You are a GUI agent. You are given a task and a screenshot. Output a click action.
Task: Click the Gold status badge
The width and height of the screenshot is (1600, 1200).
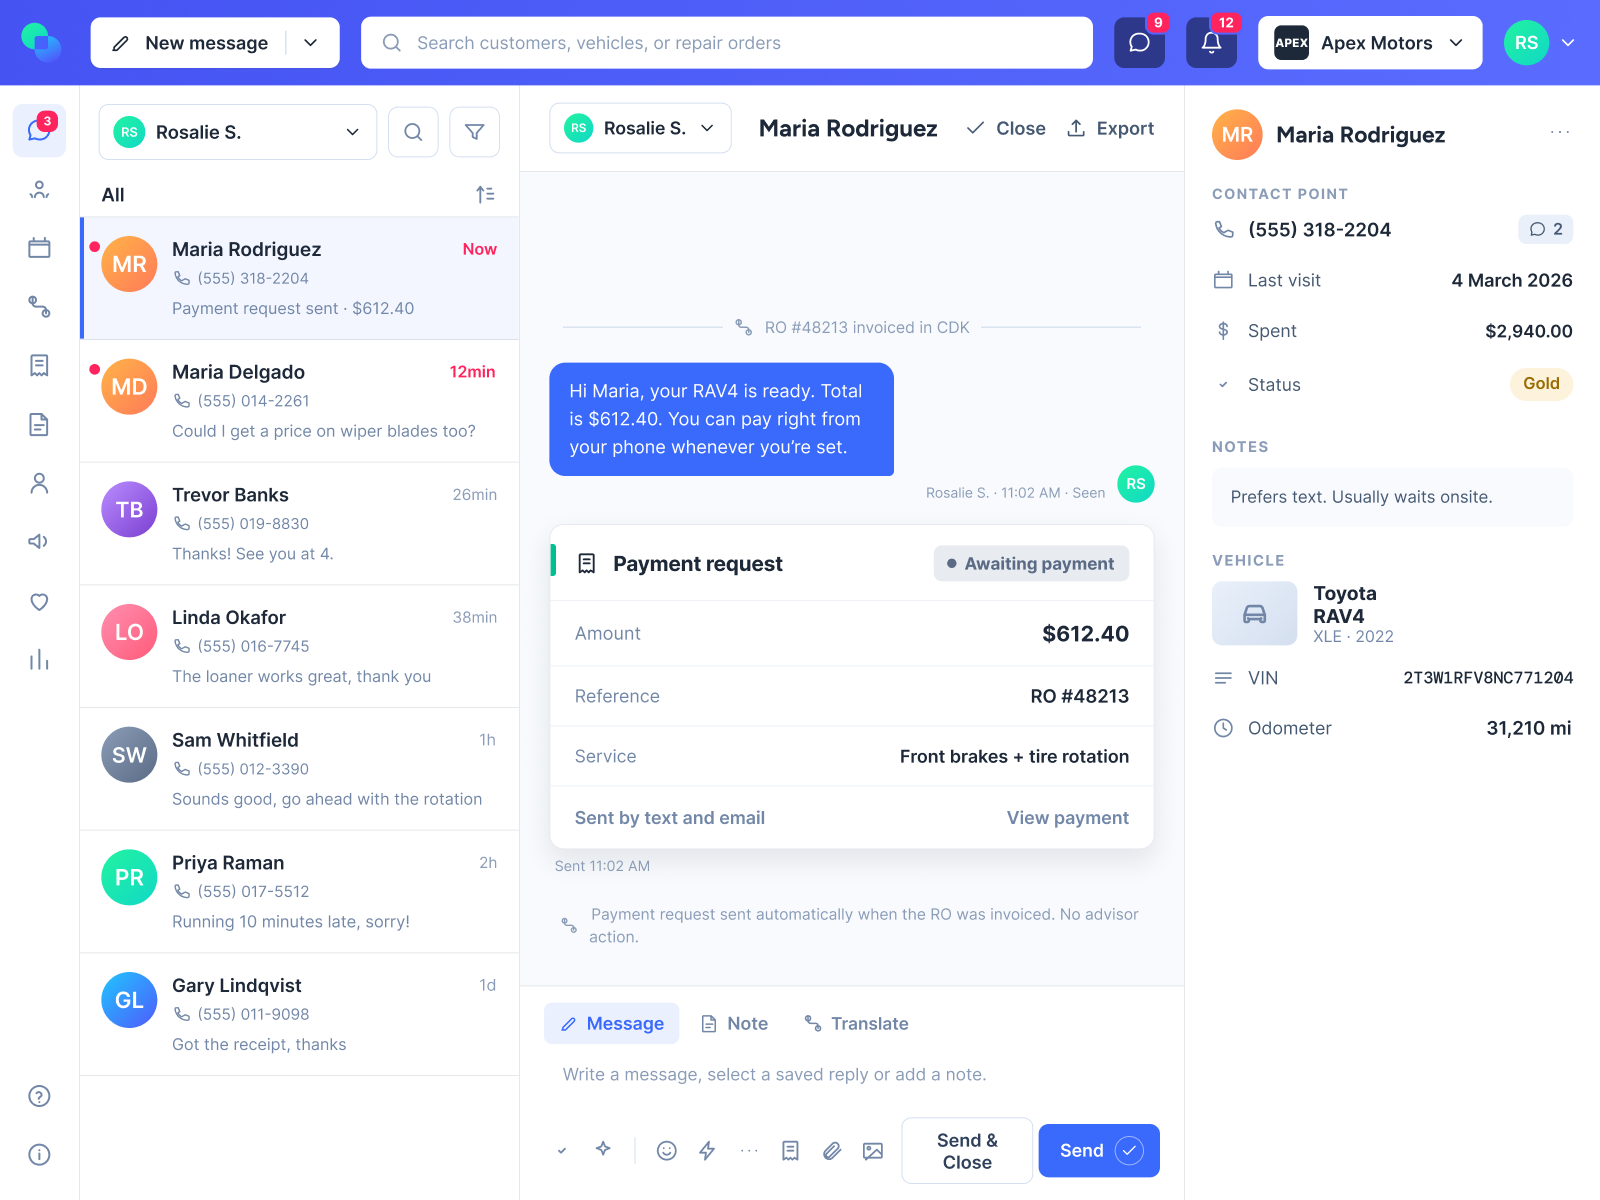pos(1541,384)
